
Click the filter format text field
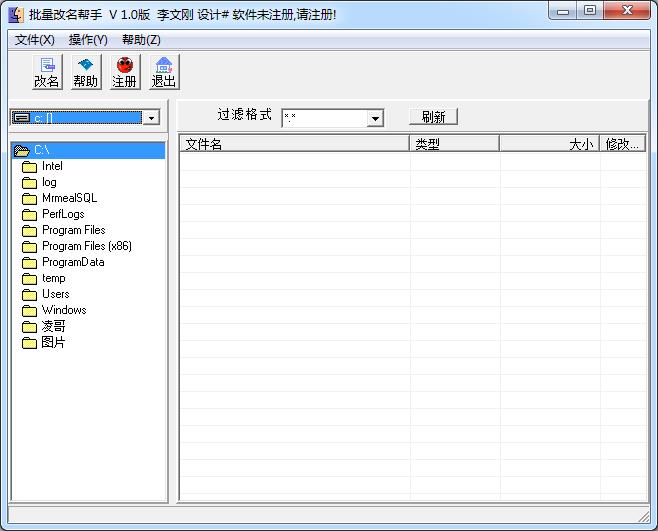(x=324, y=119)
